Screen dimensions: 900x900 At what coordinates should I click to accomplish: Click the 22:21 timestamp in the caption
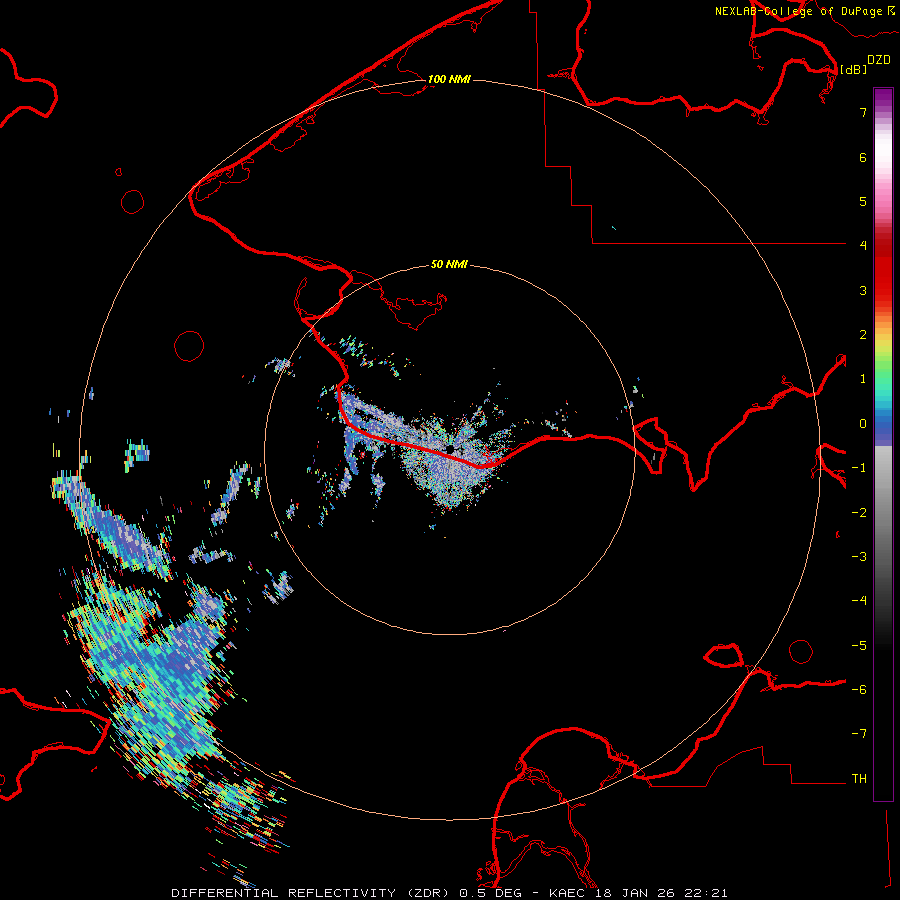710,893
